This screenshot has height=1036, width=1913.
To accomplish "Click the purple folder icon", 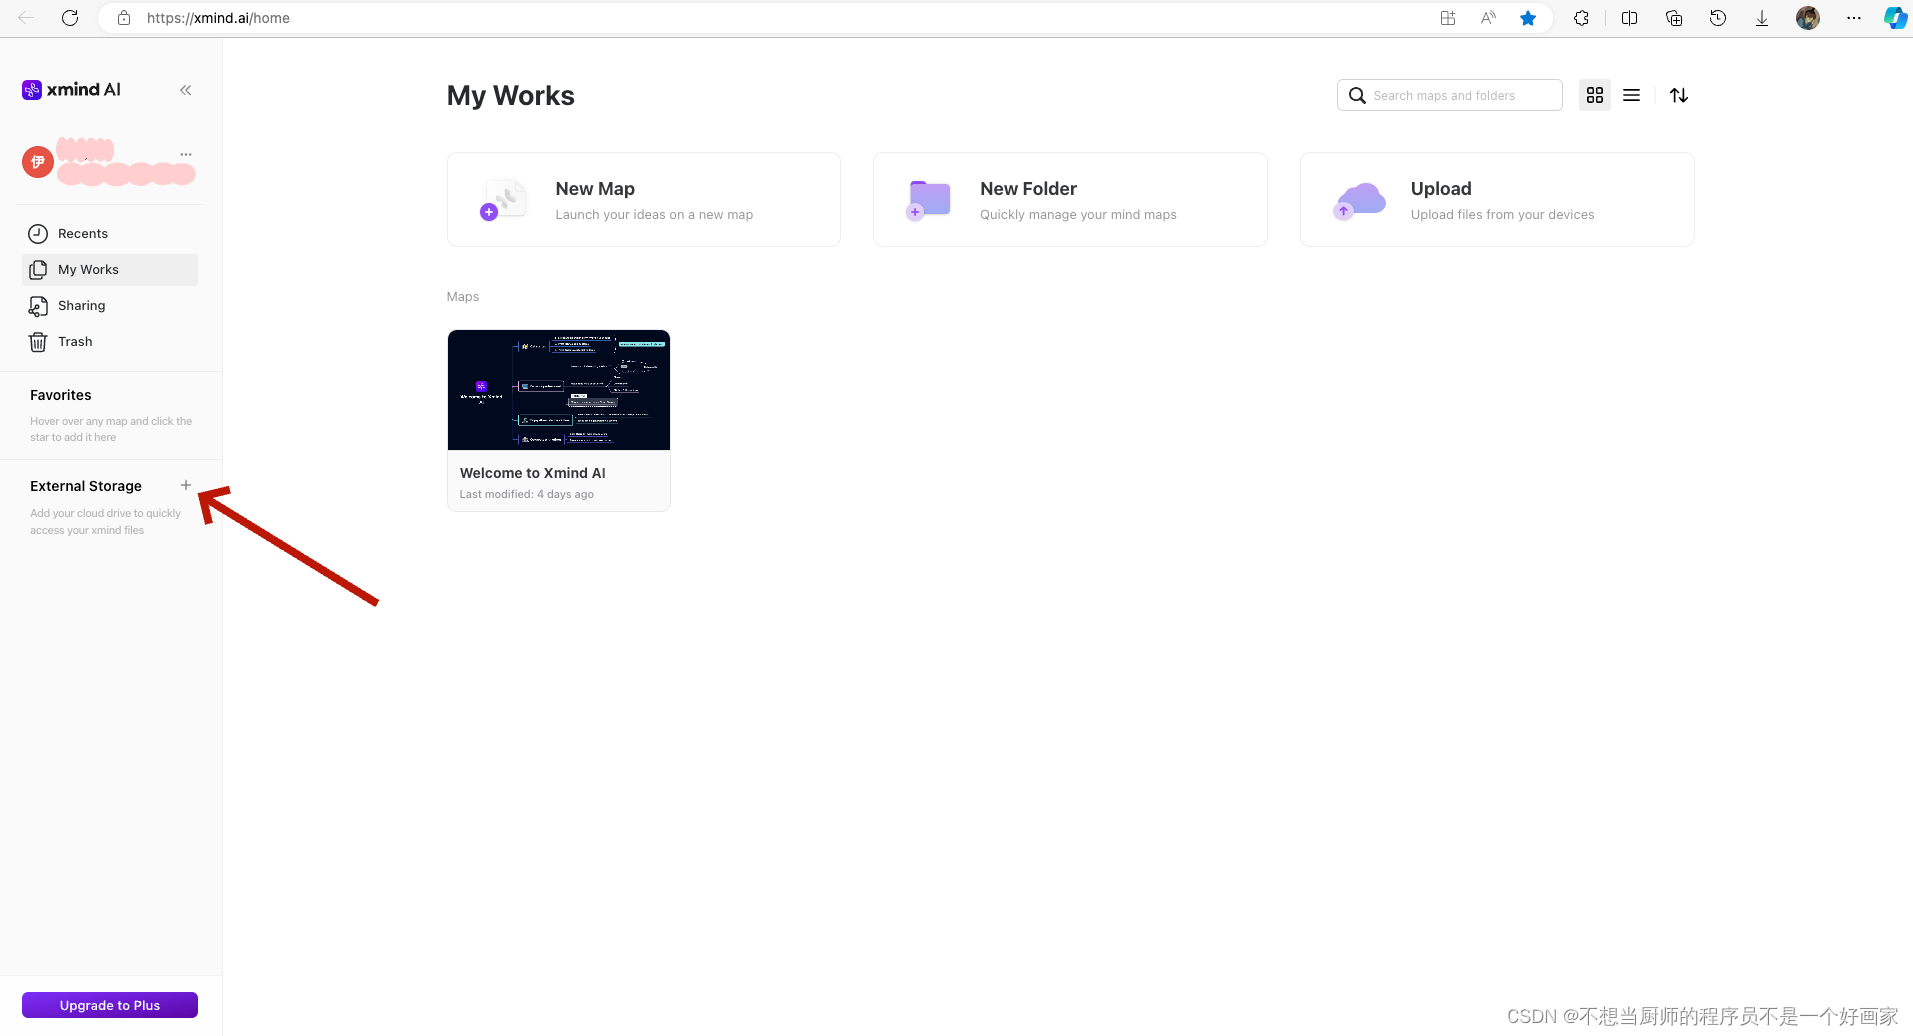I will [929, 199].
